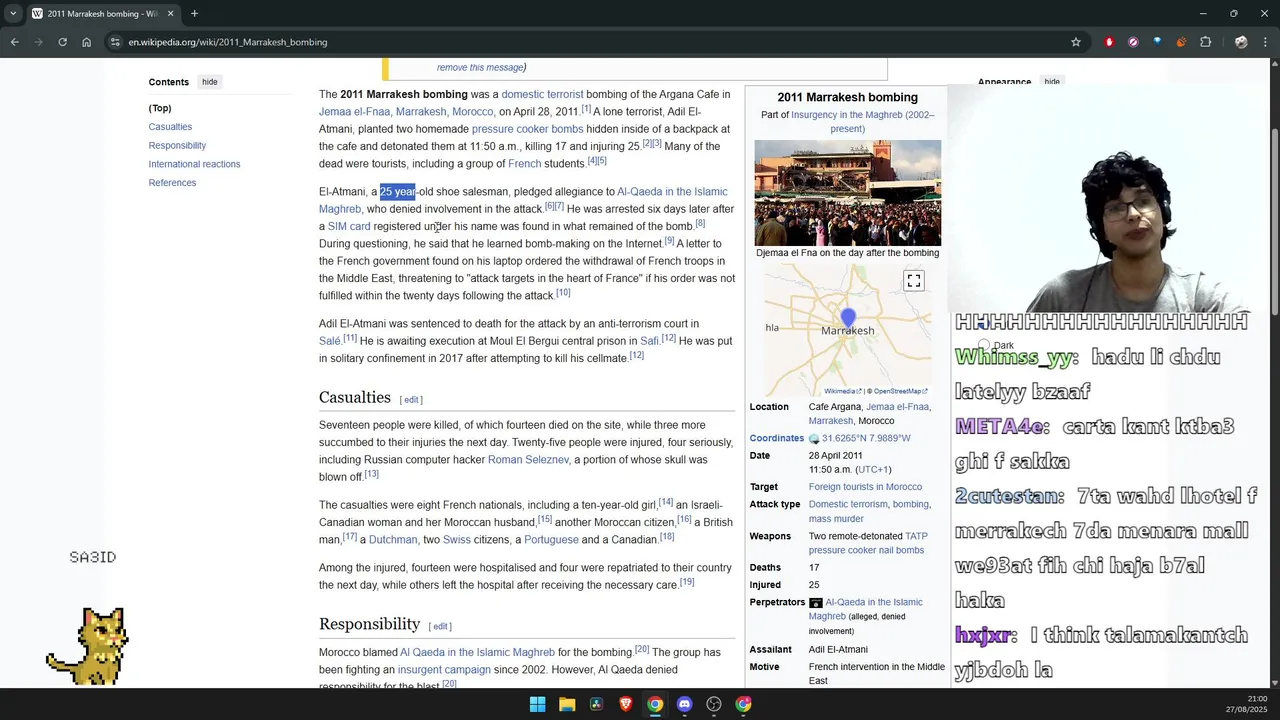Screen dimensions: 1280x720
Task: Open the orange extension icon
Action: [1181, 42]
